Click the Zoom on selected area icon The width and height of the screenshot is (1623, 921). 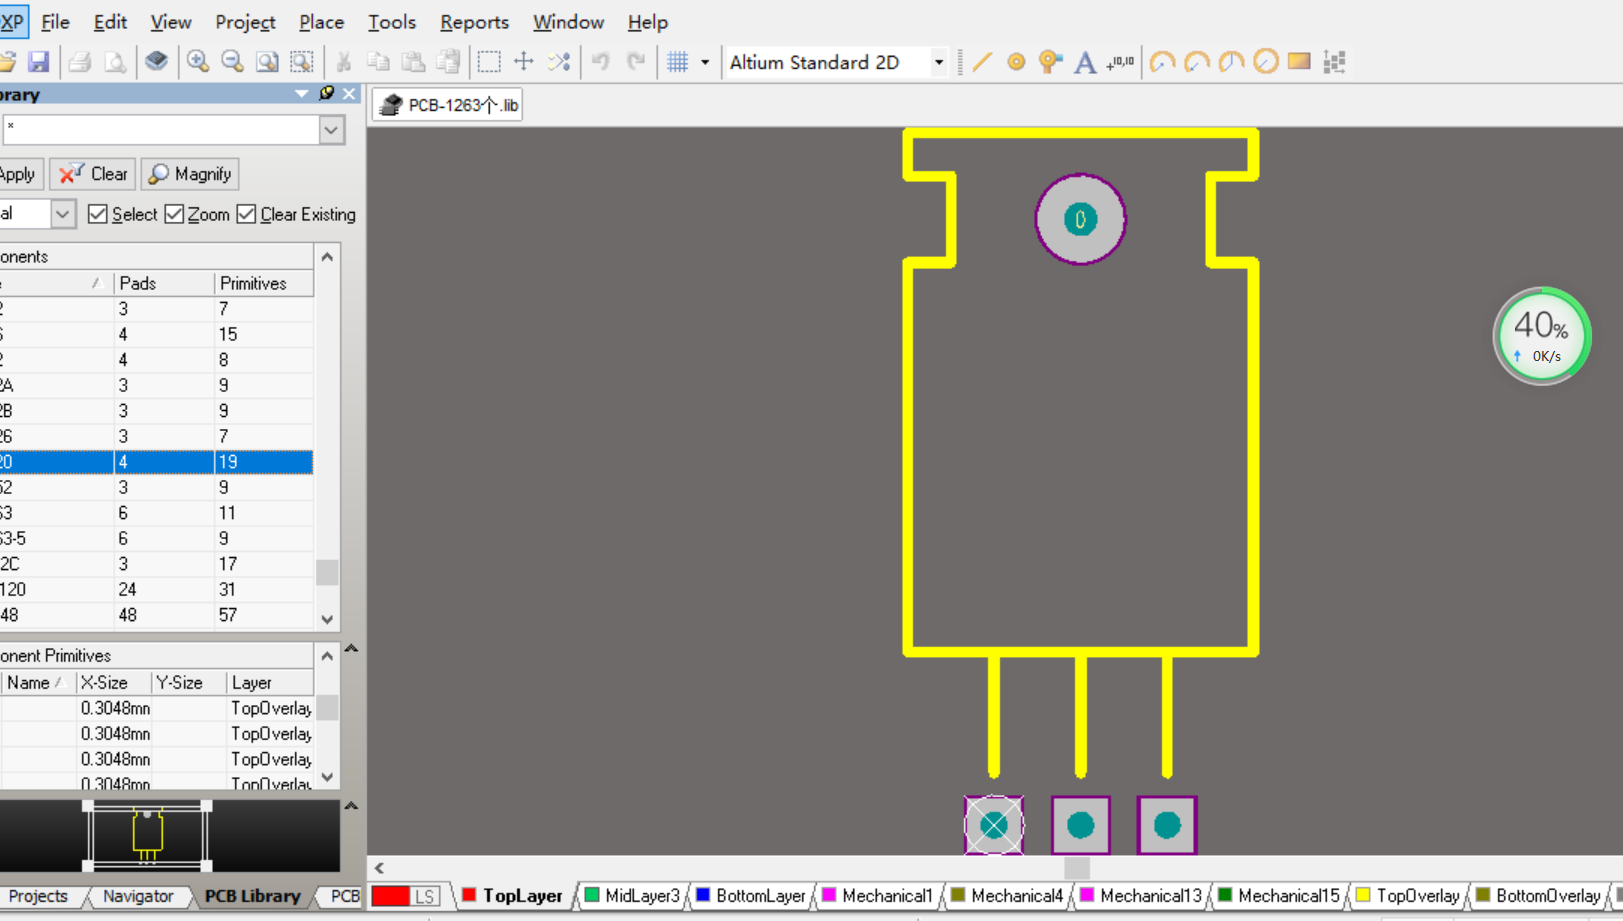[x=302, y=62]
